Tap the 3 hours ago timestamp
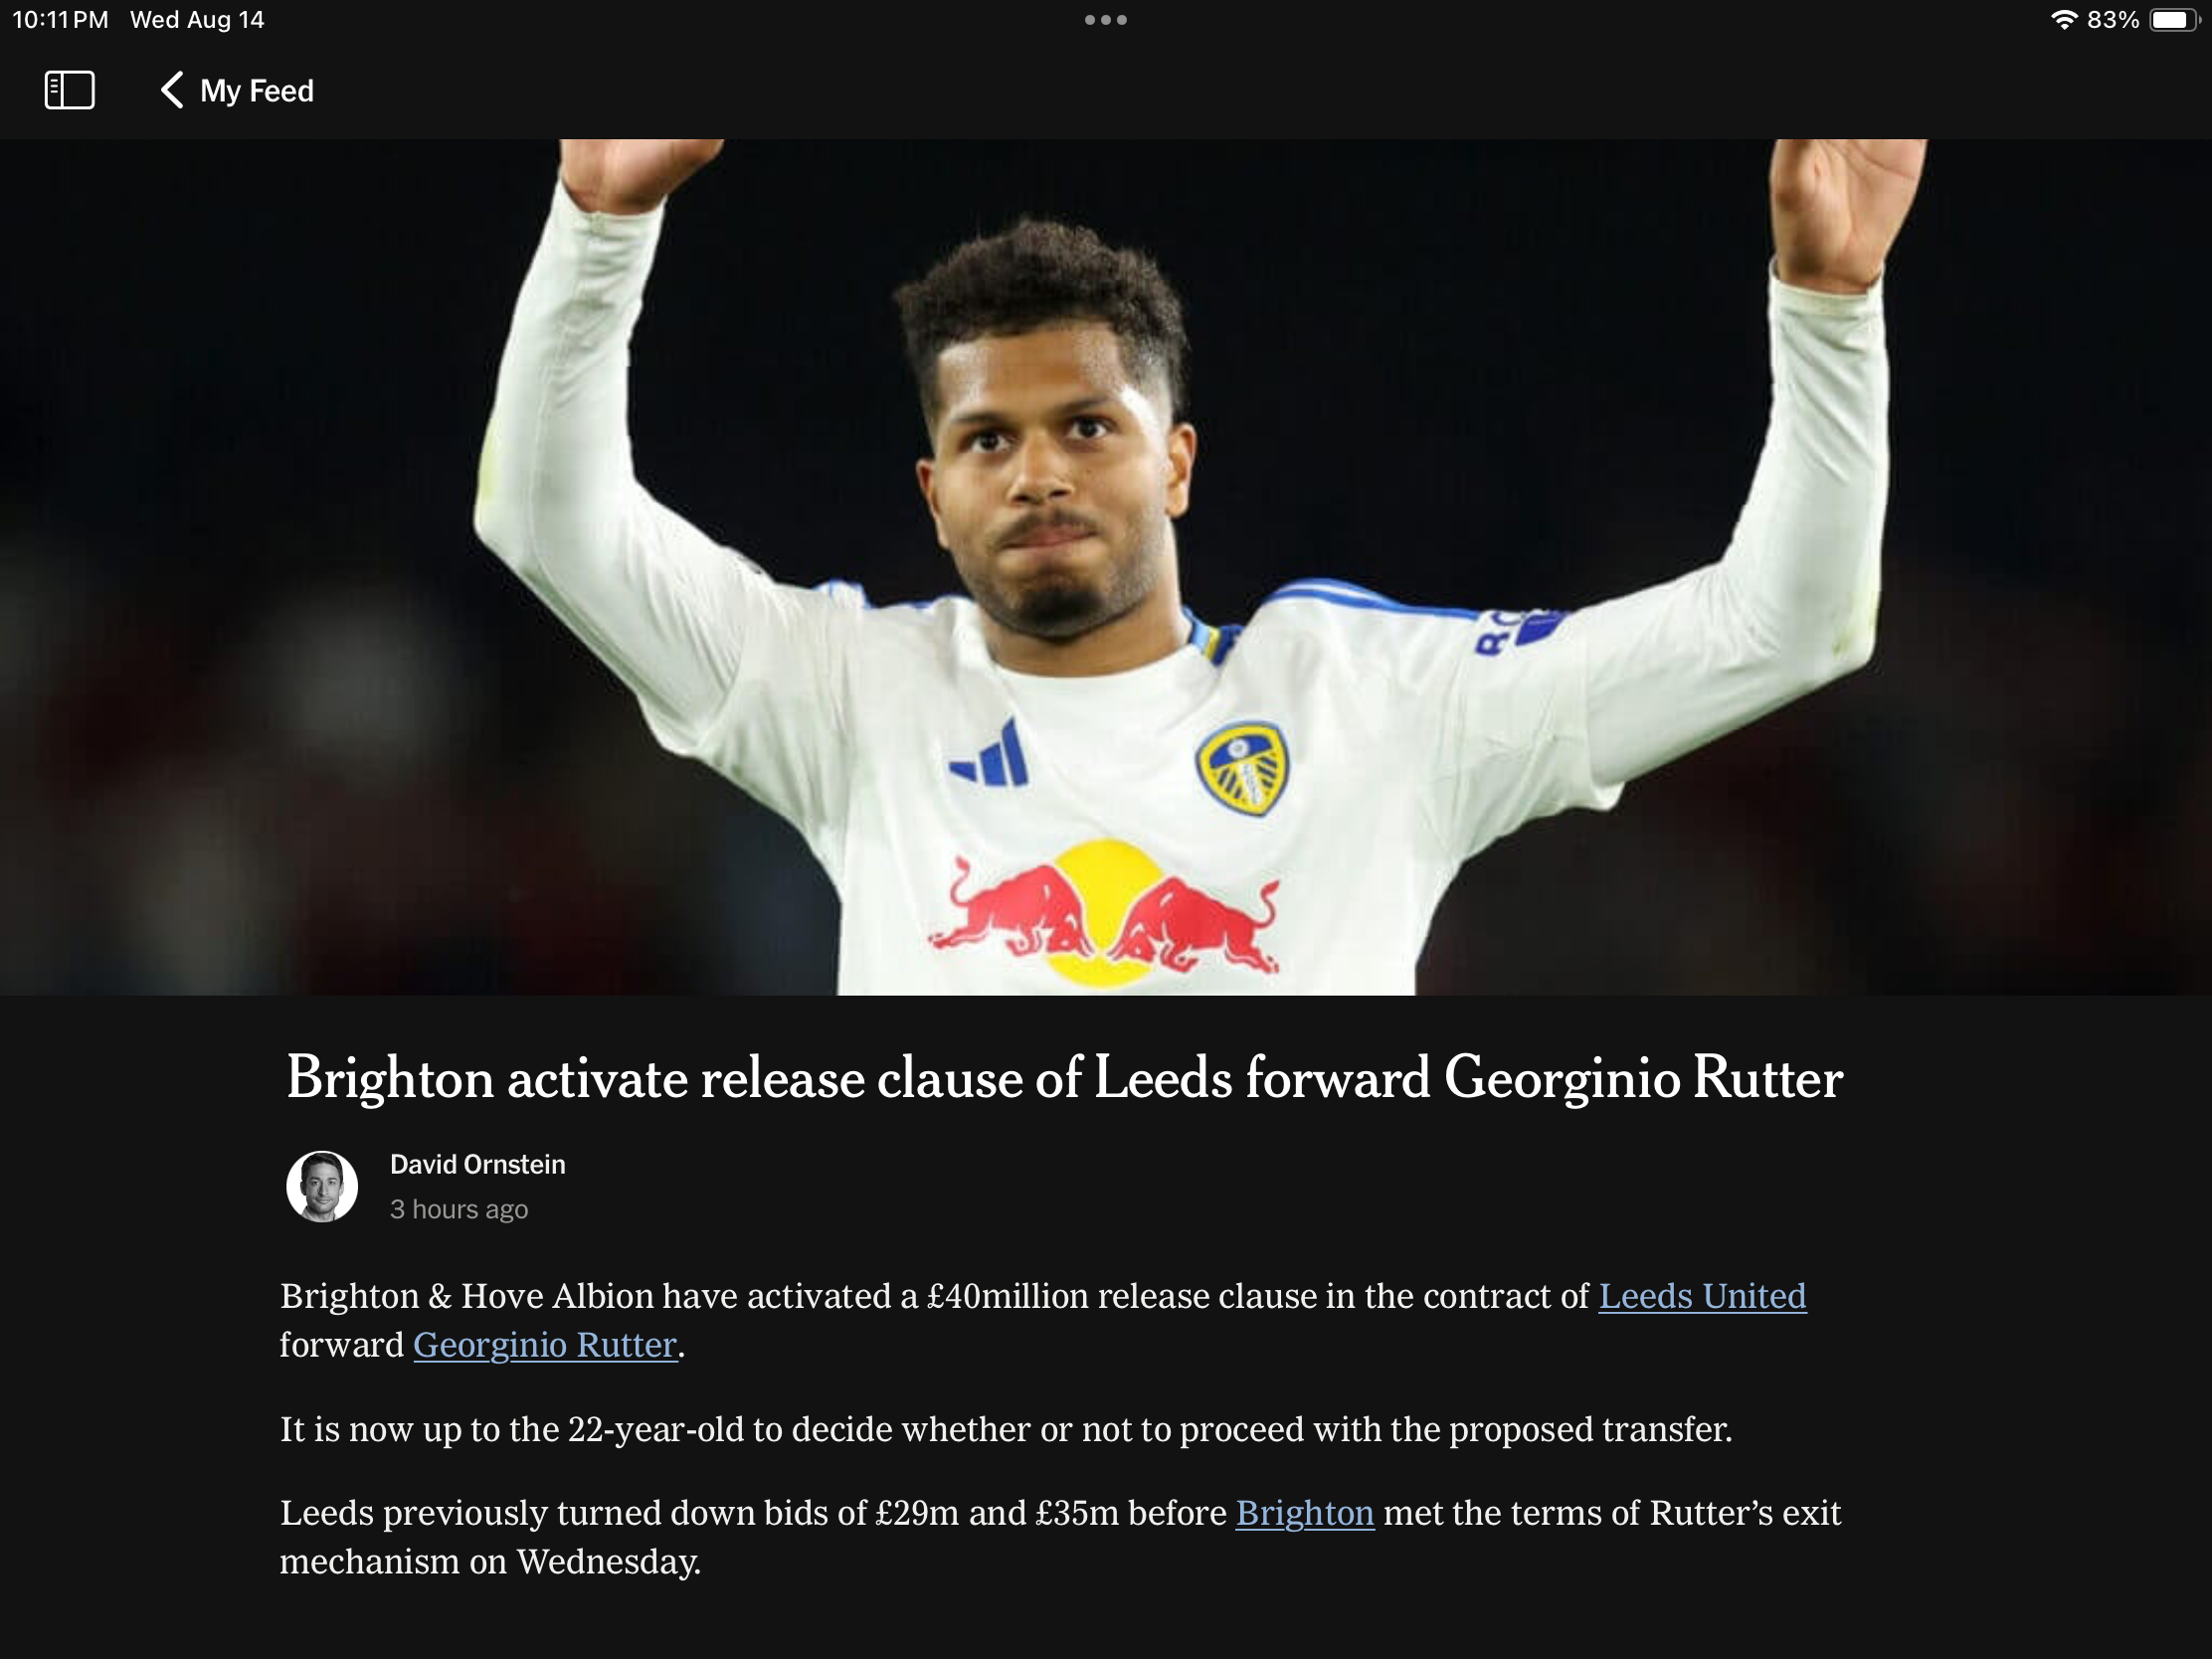Screen dimensions: 2212x1659 tap(459, 1209)
